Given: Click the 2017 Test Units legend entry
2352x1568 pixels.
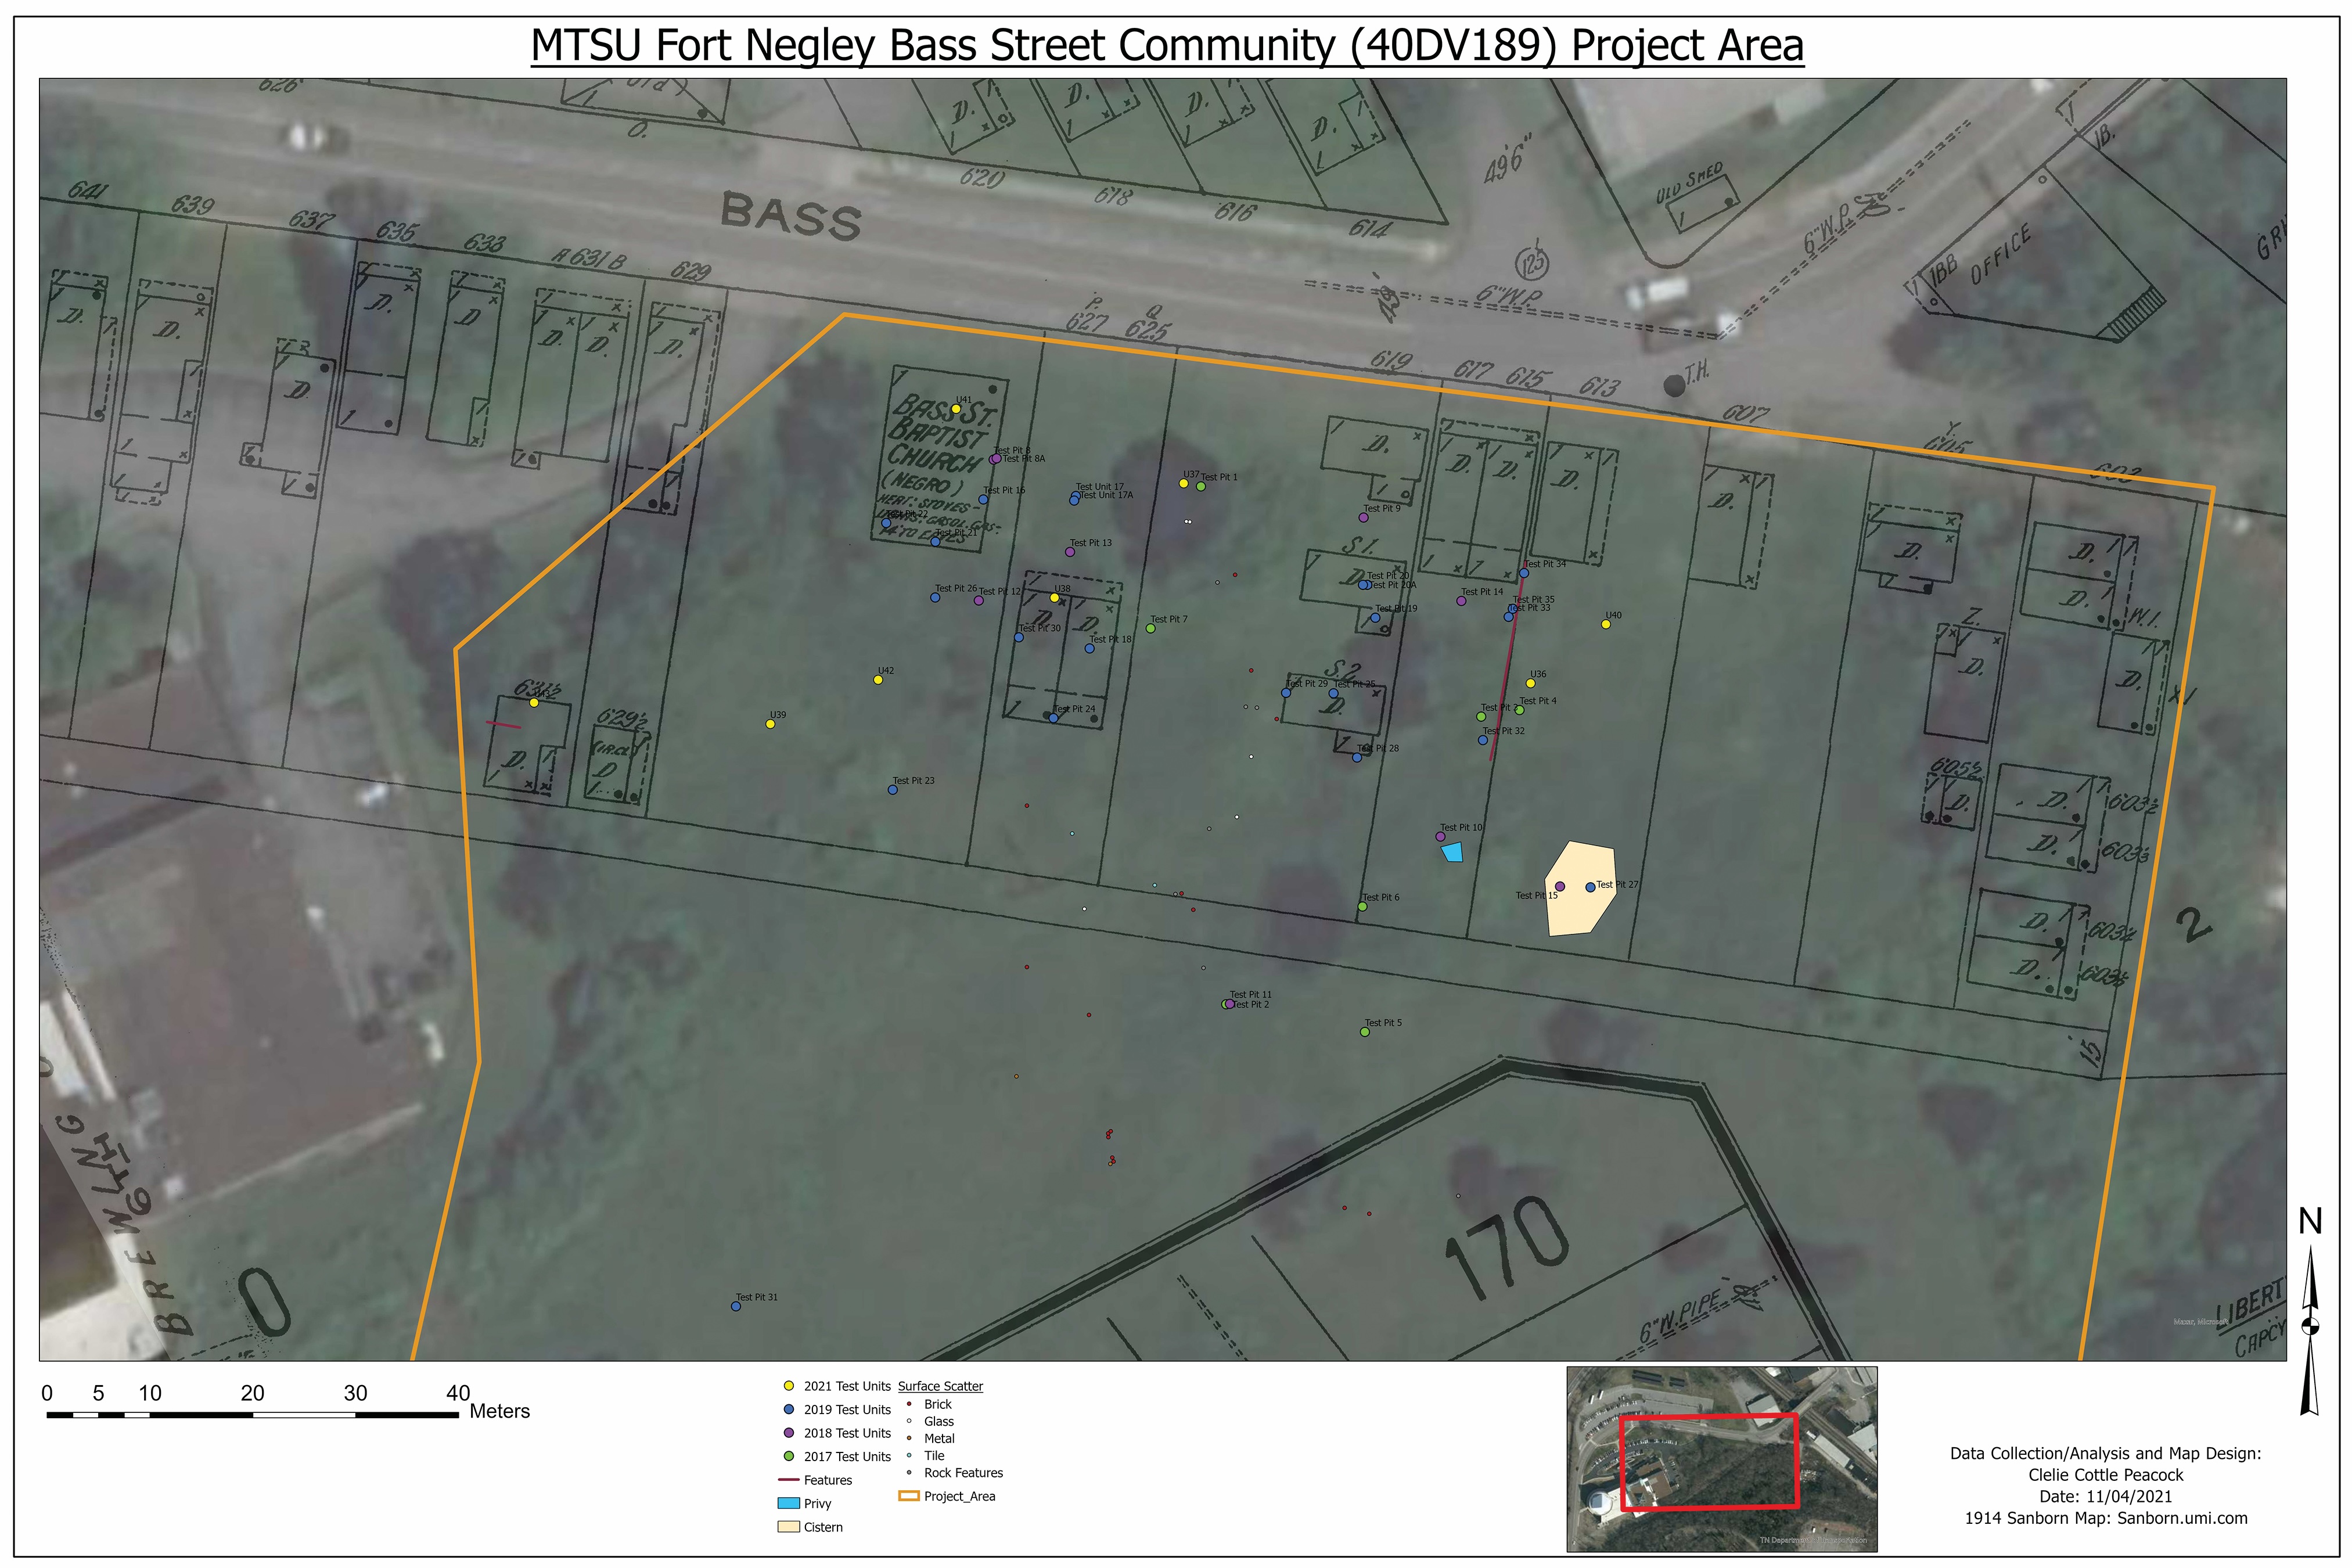Looking at the screenshot, I should pos(837,1457).
